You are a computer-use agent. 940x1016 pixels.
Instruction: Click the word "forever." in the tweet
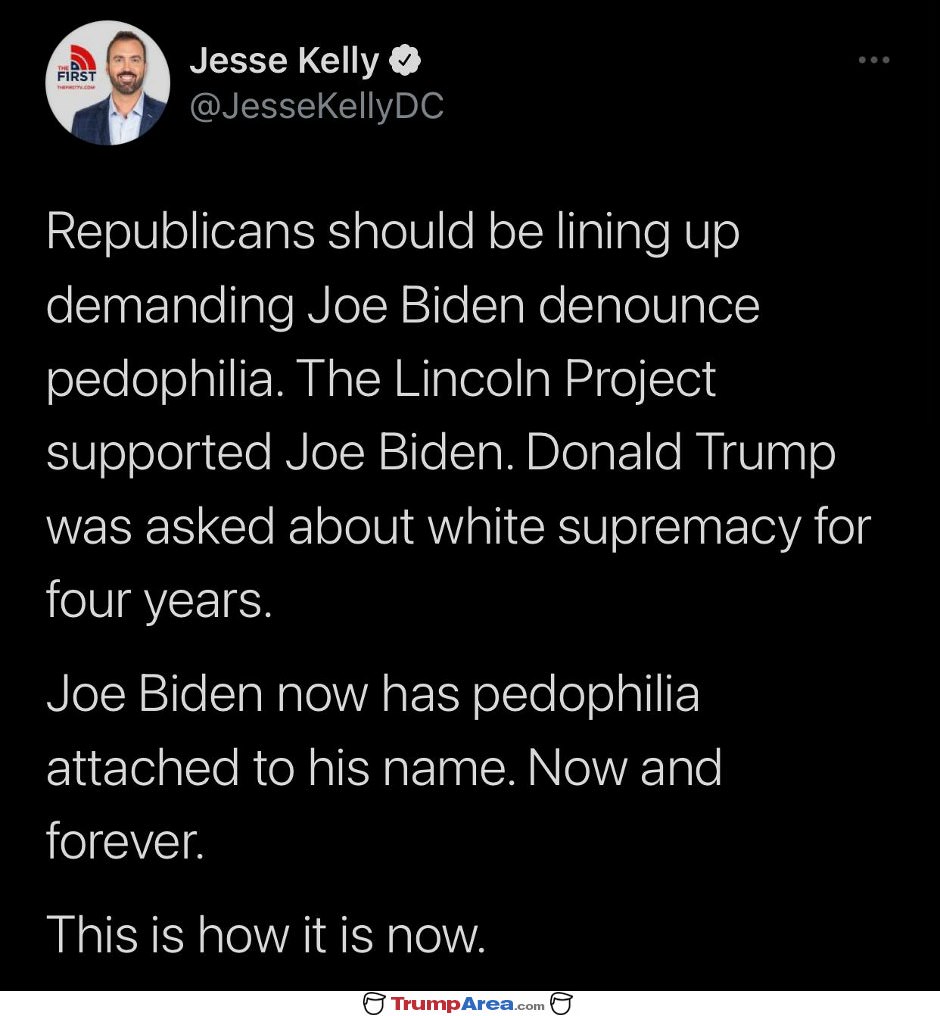125,842
